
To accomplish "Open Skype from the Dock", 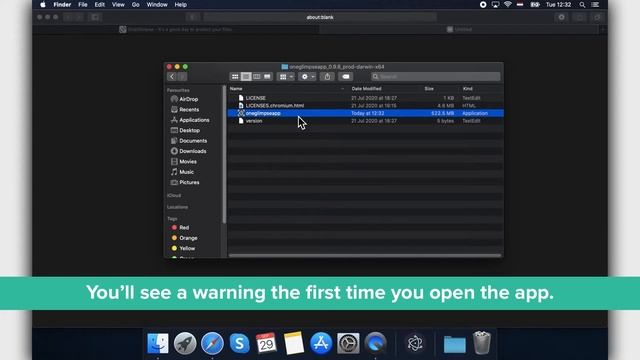I will pyautogui.click(x=239, y=343).
